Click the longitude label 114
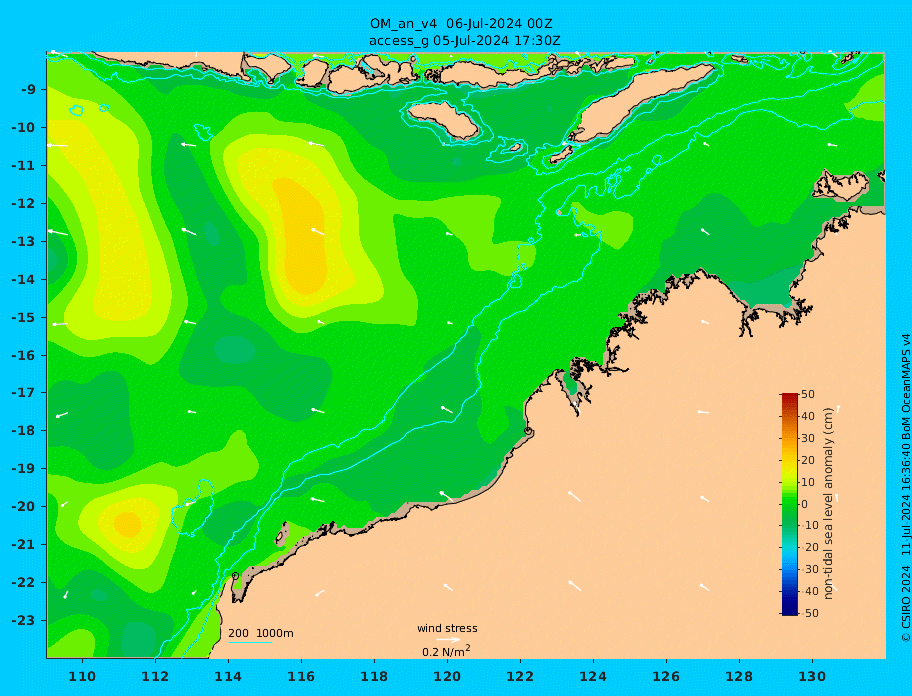 click(228, 676)
